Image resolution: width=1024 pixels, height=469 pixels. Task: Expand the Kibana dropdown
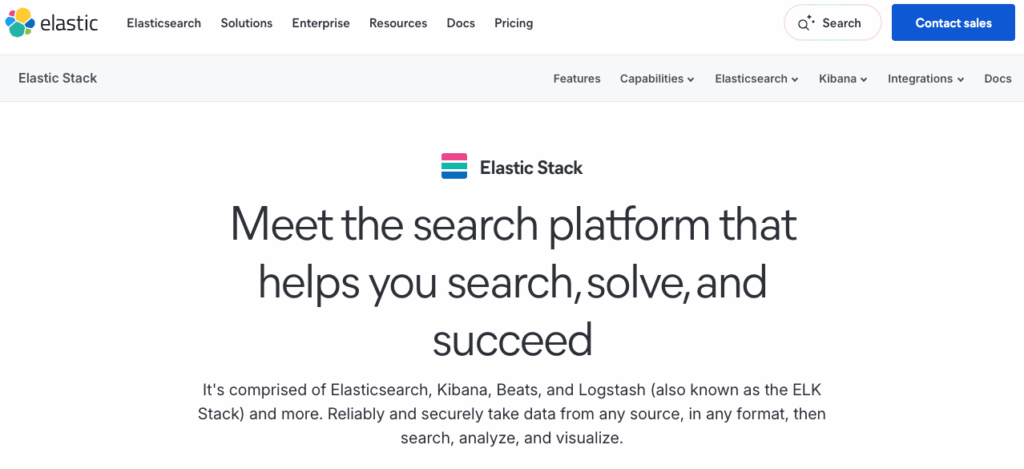pyautogui.click(x=843, y=79)
